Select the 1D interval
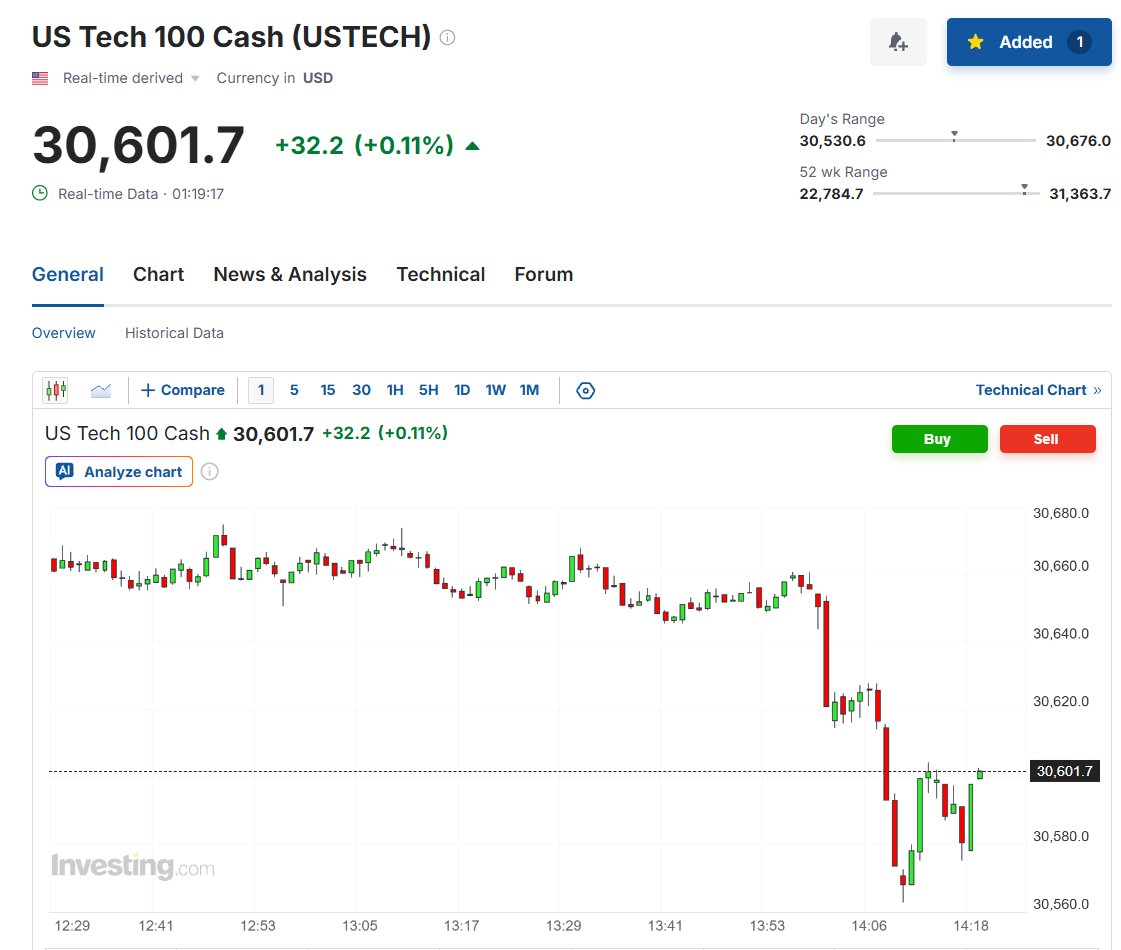The image size is (1121, 950). (462, 390)
